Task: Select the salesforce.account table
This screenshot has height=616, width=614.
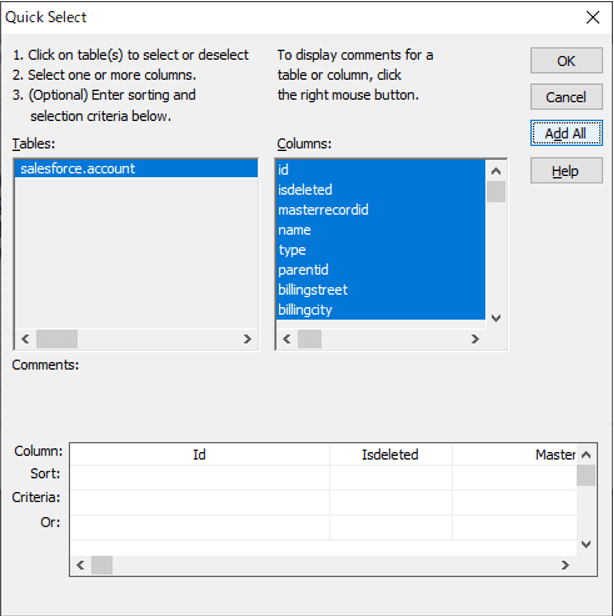Action: click(x=78, y=169)
